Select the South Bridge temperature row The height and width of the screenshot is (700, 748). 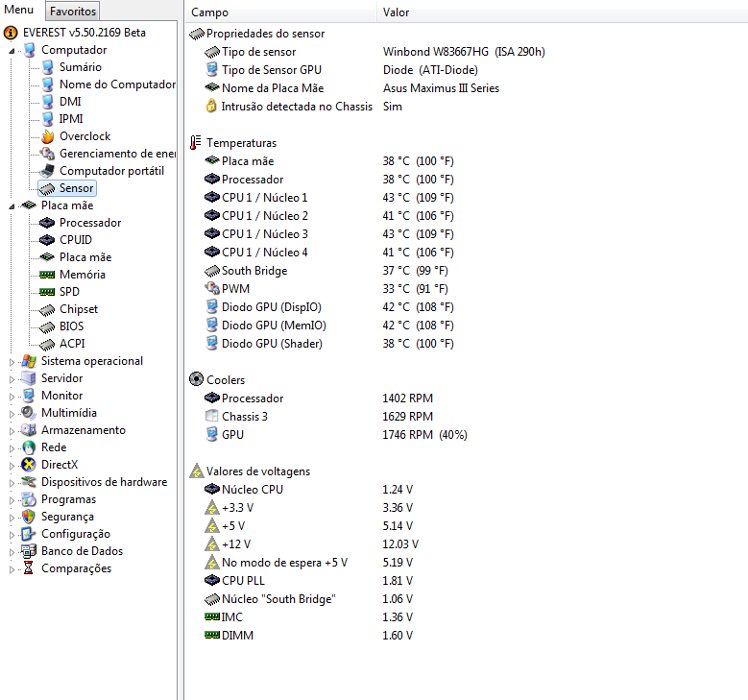click(x=326, y=271)
